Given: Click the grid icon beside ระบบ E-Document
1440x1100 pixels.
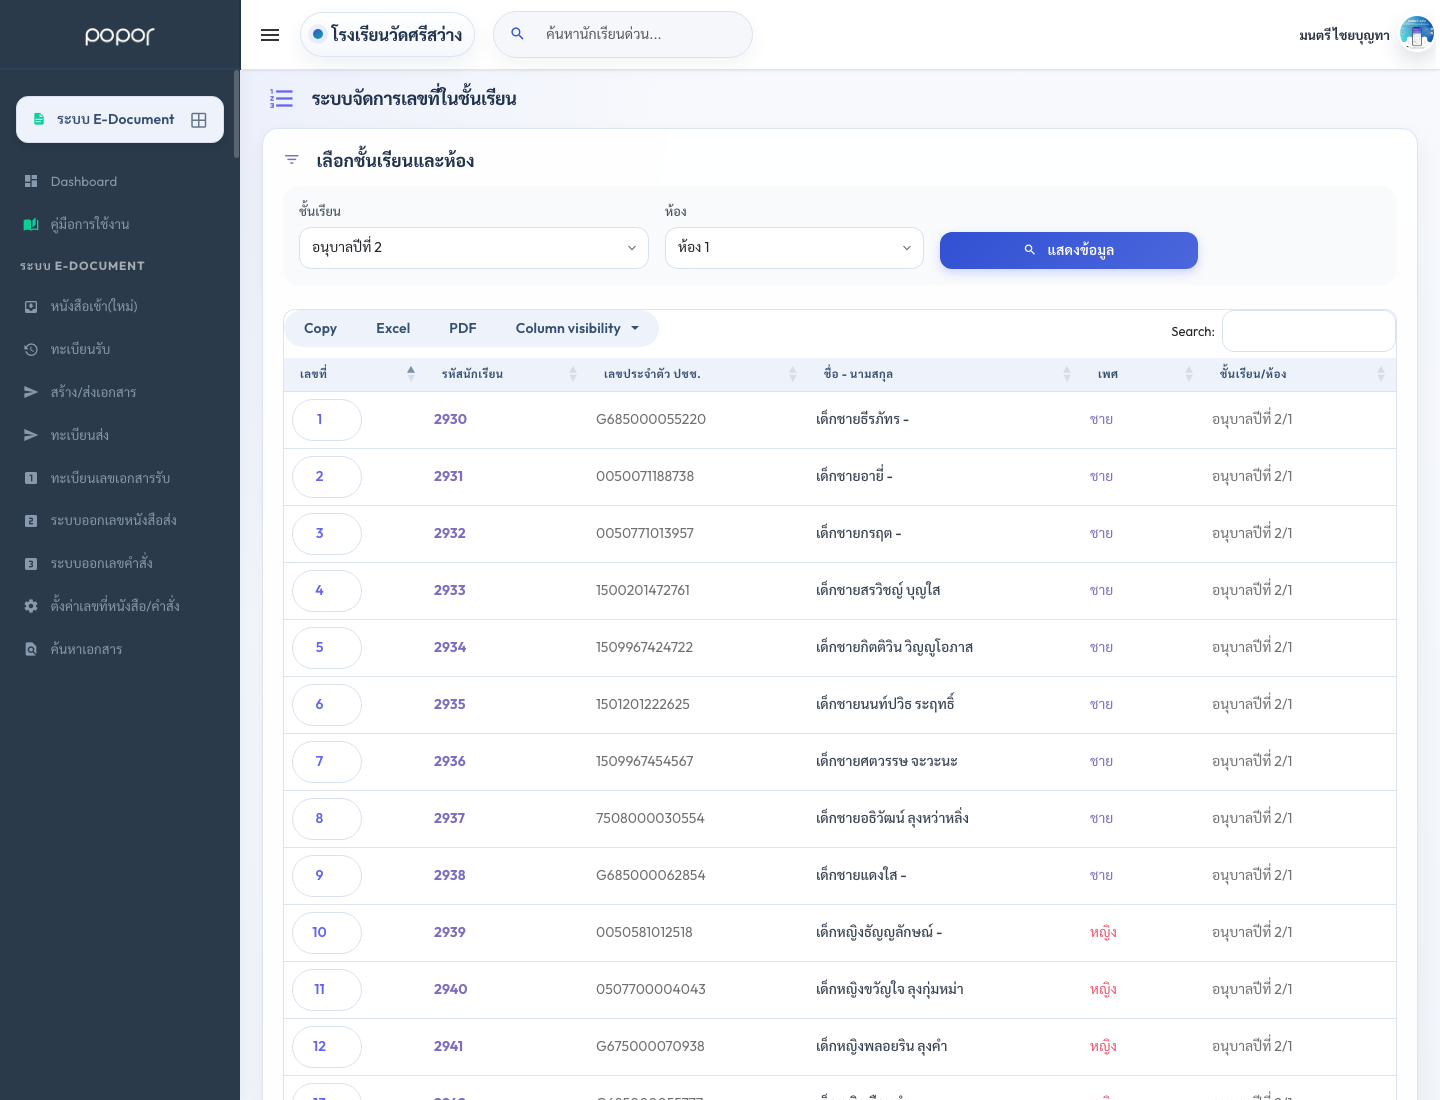Looking at the screenshot, I should [x=199, y=120].
